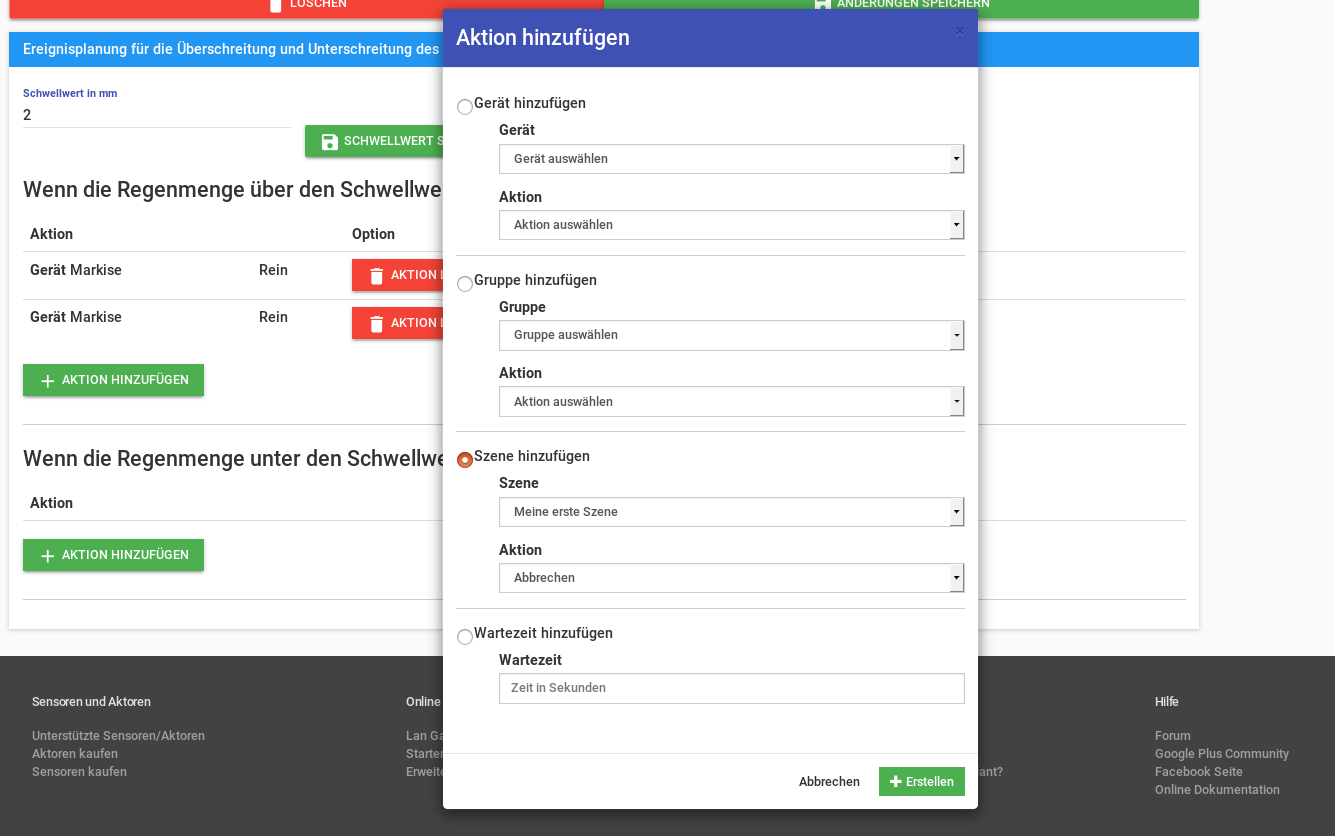Click the plus icon under the 'unter' section
1335x836 pixels.
(47, 556)
